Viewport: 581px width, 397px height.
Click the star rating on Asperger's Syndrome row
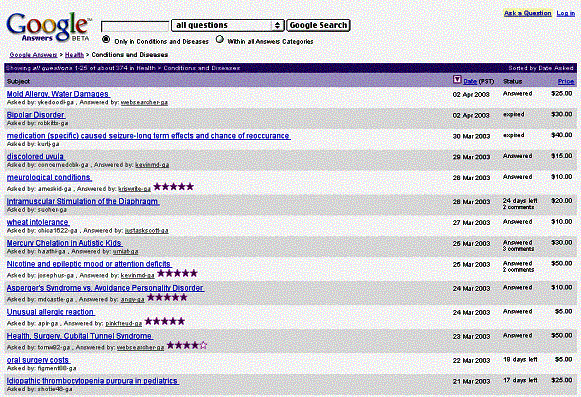[x=167, y=297]
